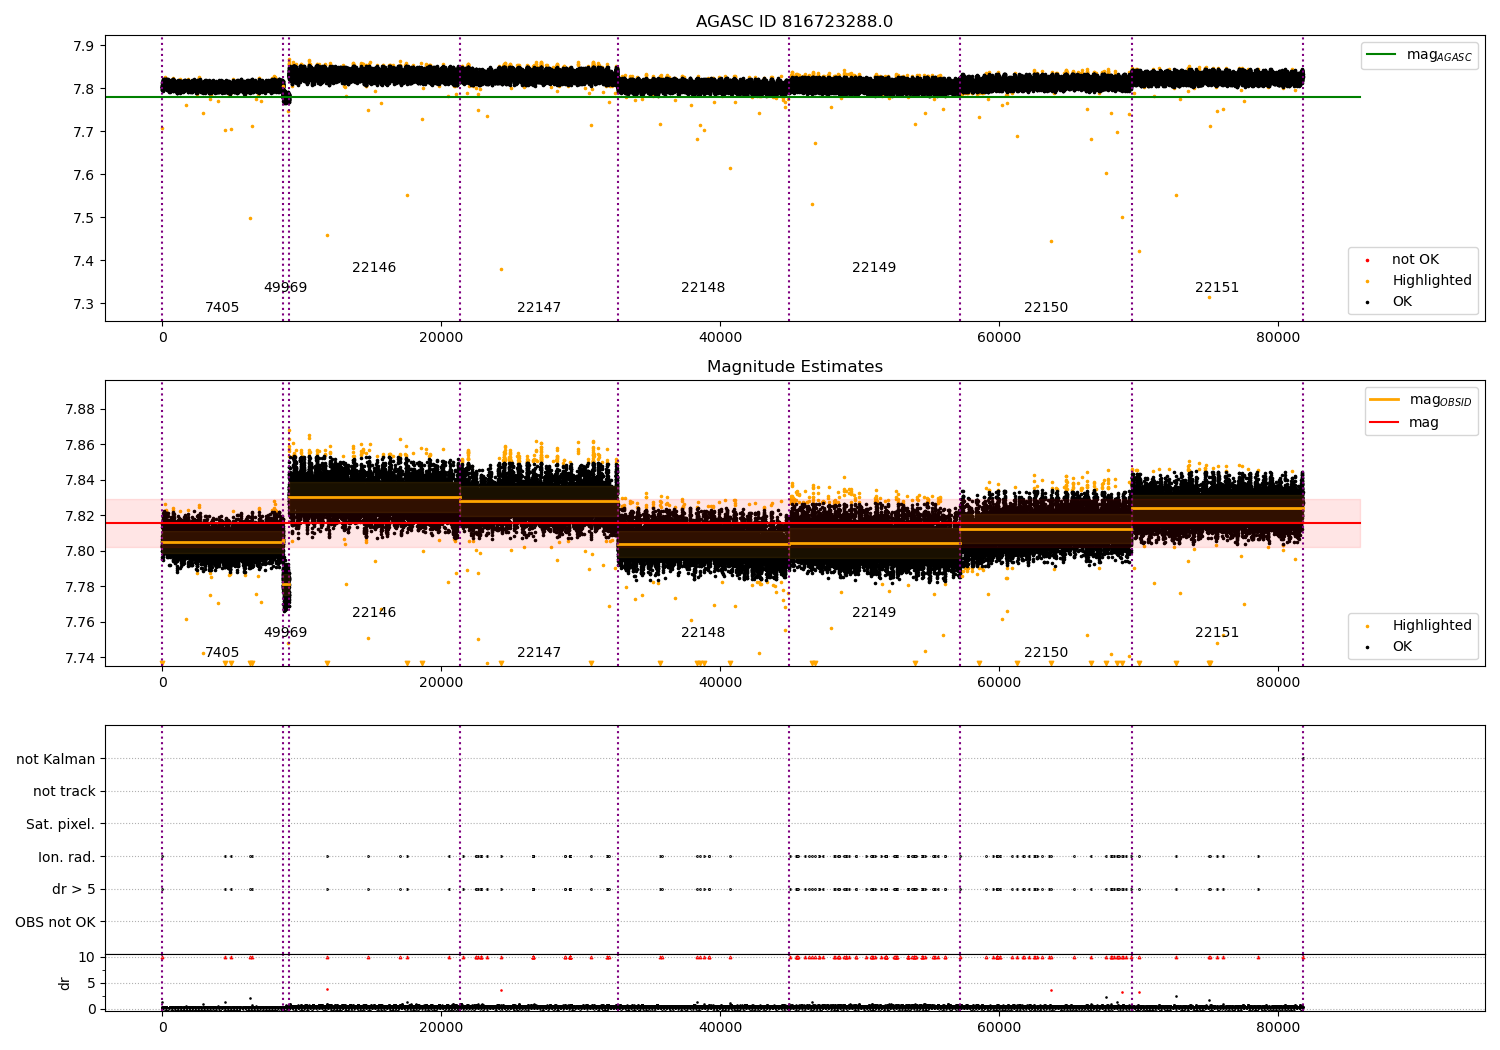Click the 7.76 y-axis tick label
The height and width of the screenshot is (1050, 1500).
pyautogui.click(x=80, y=622)
